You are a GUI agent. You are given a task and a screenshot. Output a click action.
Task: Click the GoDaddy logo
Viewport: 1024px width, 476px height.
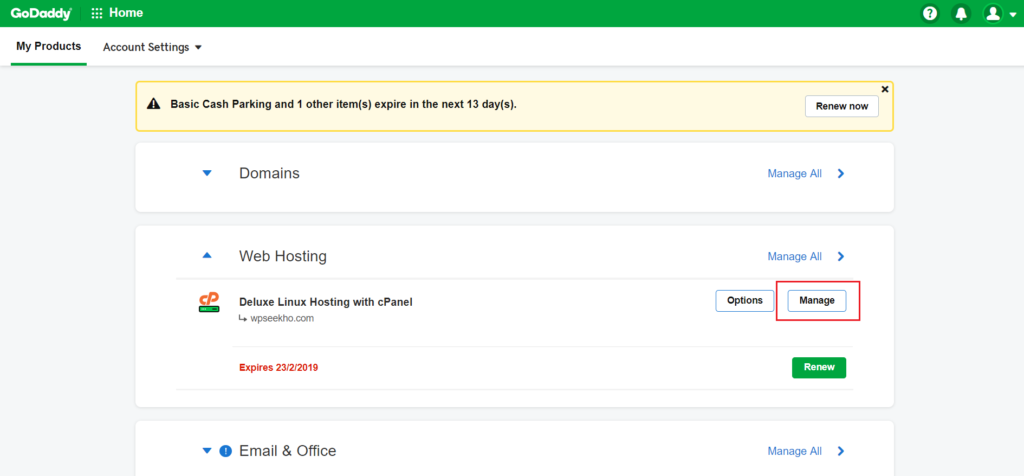[x=42, y=13]
